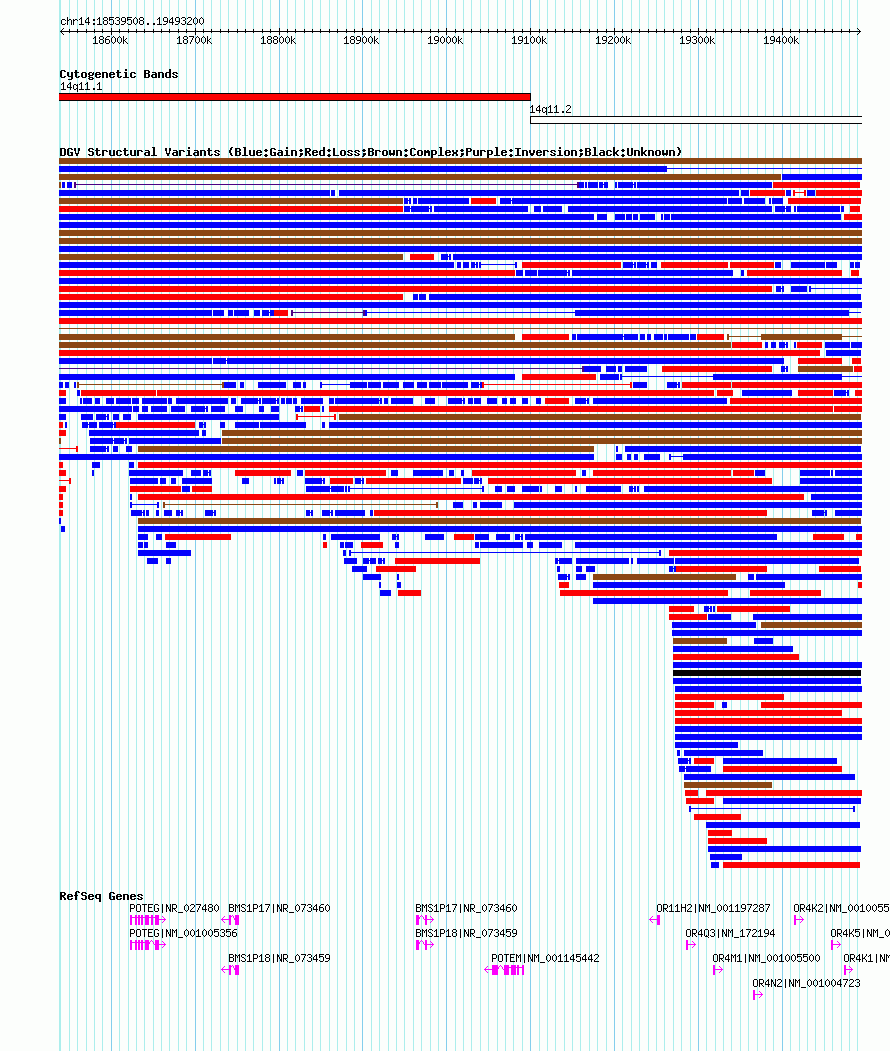Click the leftmost BMS1P17 NR_073460 gene arrow glyph
This screenshot has height=1051, width=890.
coord(231,920)
